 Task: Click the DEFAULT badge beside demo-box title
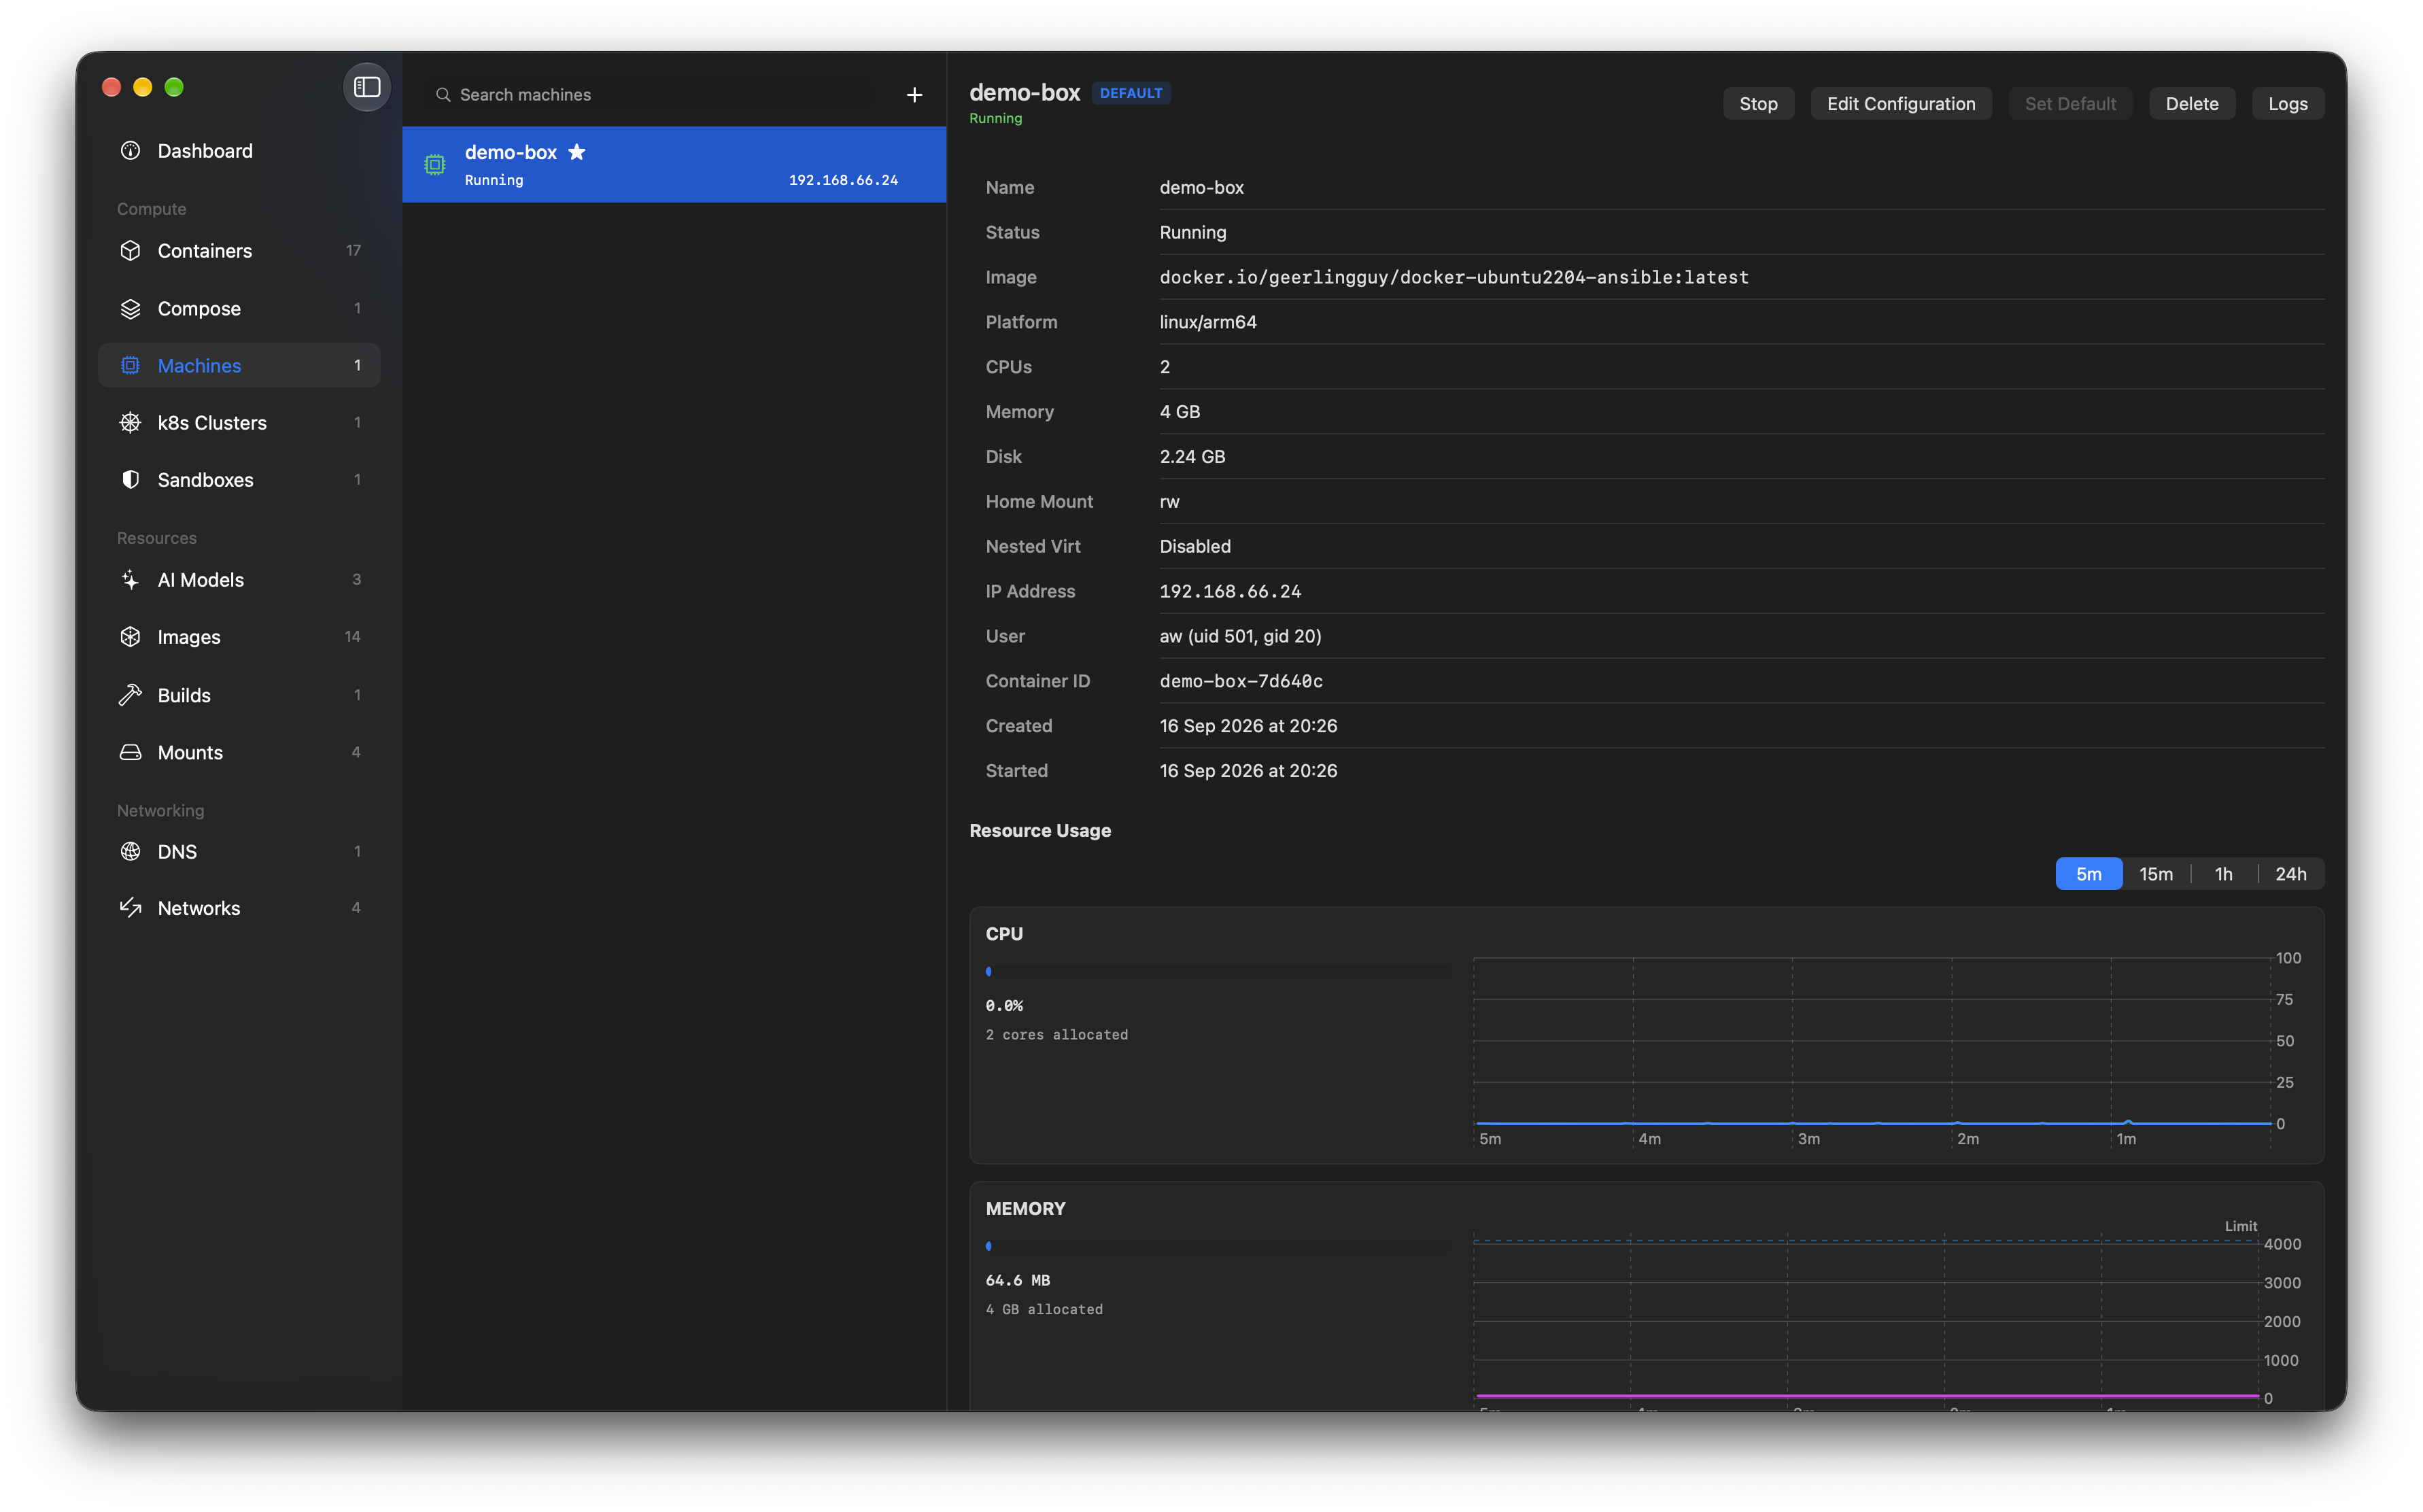click(x=1131, y=93)
